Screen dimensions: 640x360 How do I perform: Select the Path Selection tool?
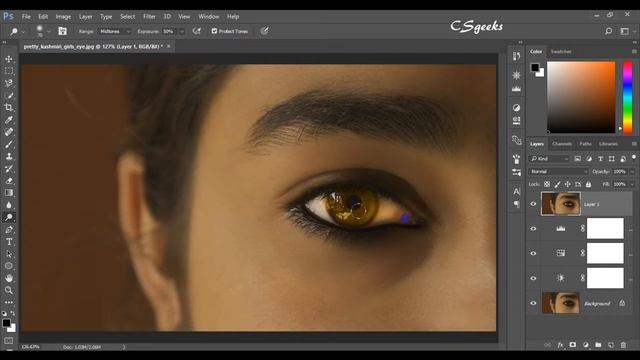click(9, 254)
